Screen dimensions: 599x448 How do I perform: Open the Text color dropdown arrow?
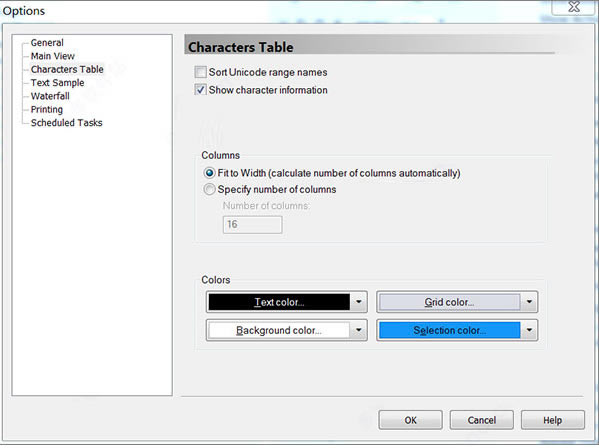point(359,302)
